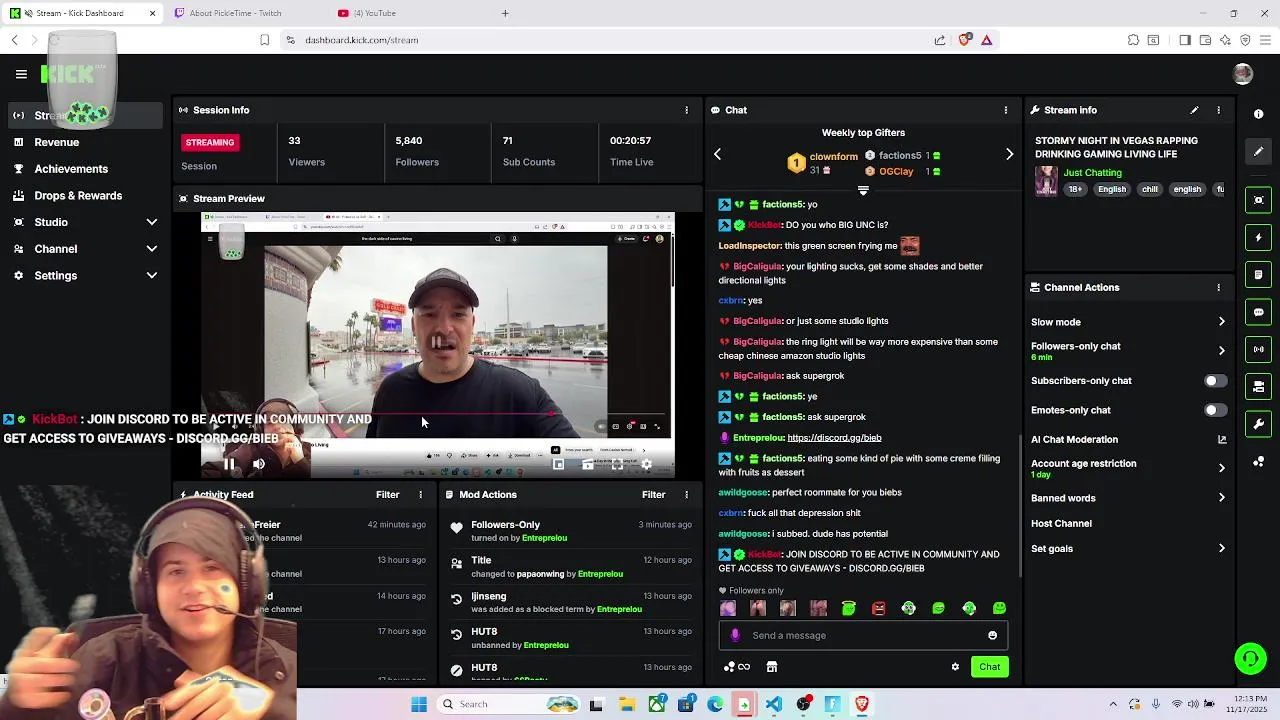Screen dimensions: 1280x720
Task: Open Channel Actions panel three-dot menu
Action: [x=1218, y=287]
